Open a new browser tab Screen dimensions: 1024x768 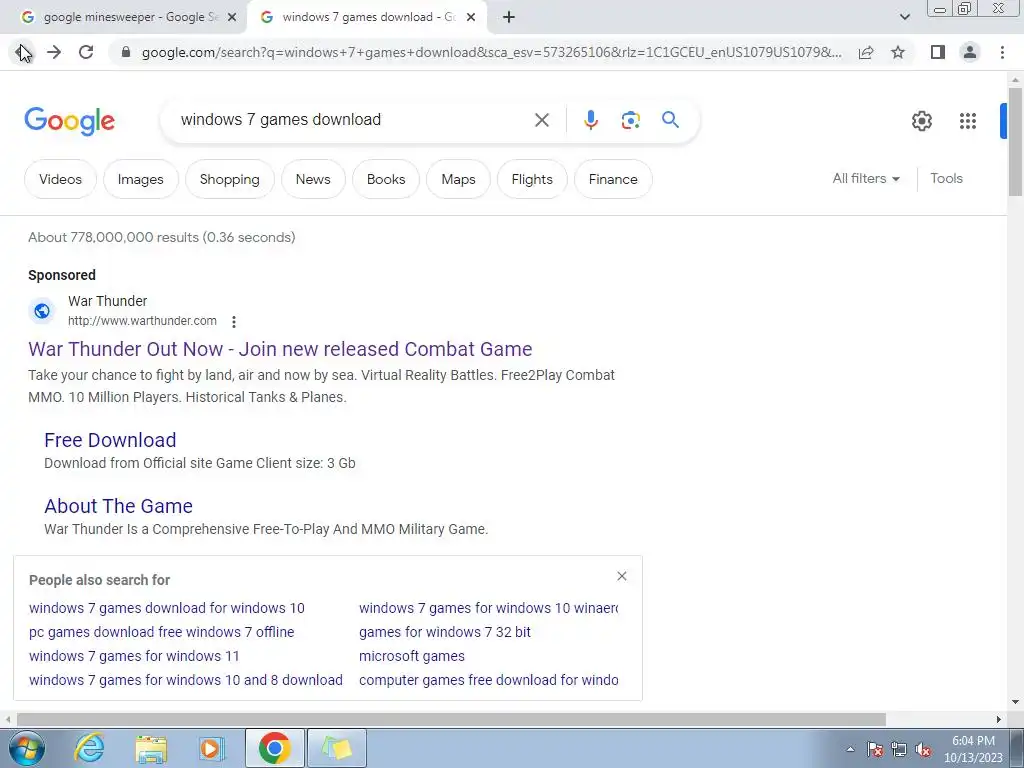click(509, 17)
